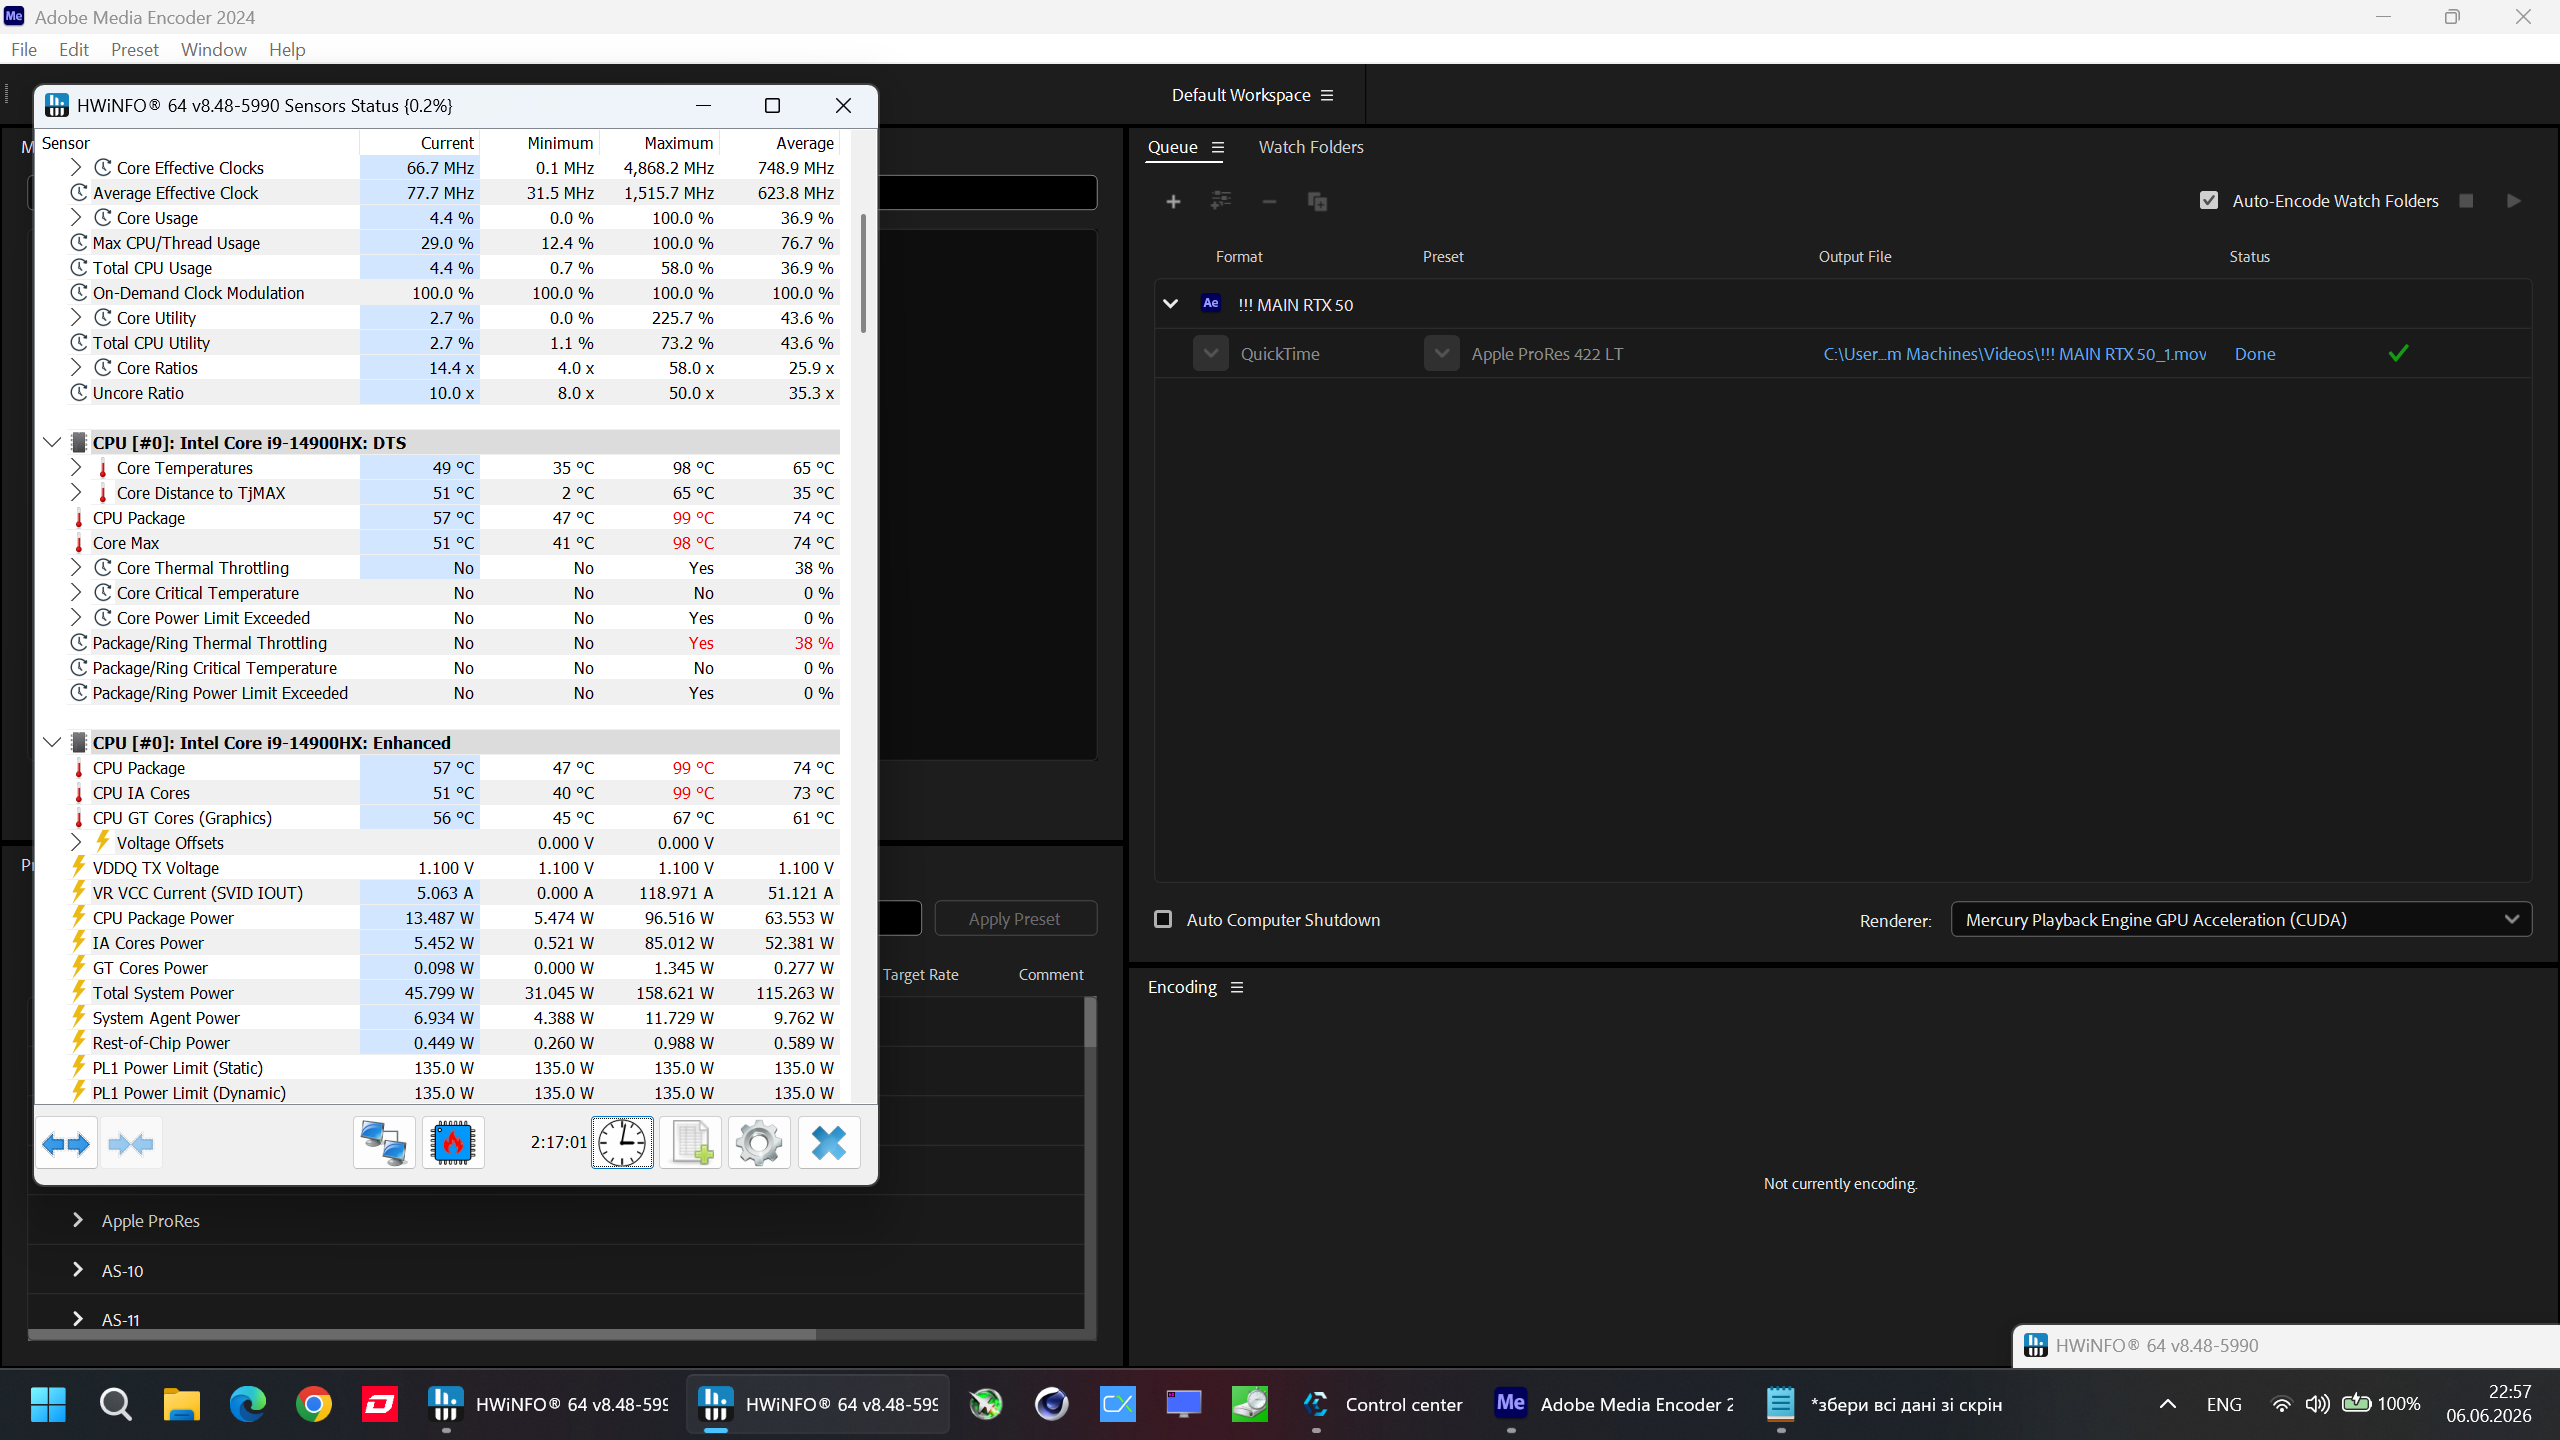This screenshot has height=1440, width=2560.
Task: Toggle Auto-Encode Watch Folders checkbox
Action: tap(2209, 201)
